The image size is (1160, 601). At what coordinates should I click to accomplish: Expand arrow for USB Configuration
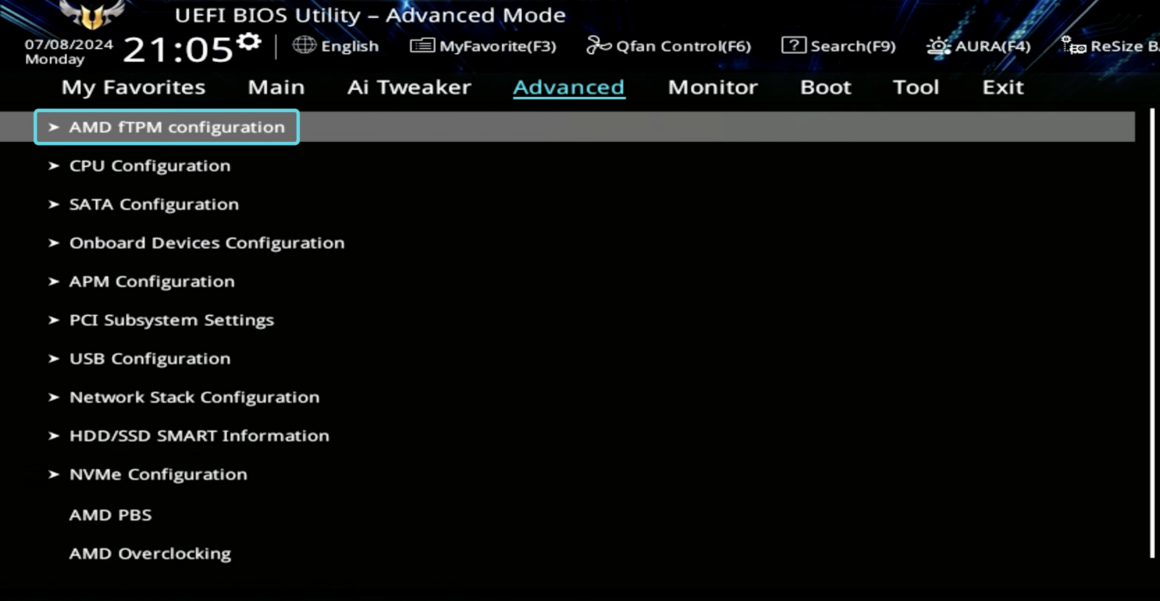click(x=53, y=358)
